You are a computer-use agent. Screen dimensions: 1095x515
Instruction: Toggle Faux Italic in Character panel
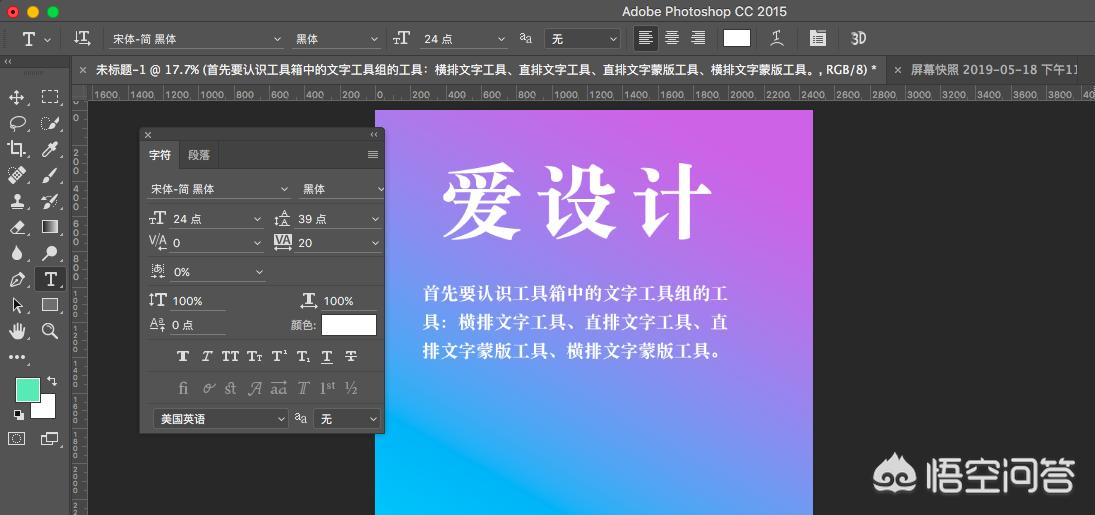click(x=207, y=356)
